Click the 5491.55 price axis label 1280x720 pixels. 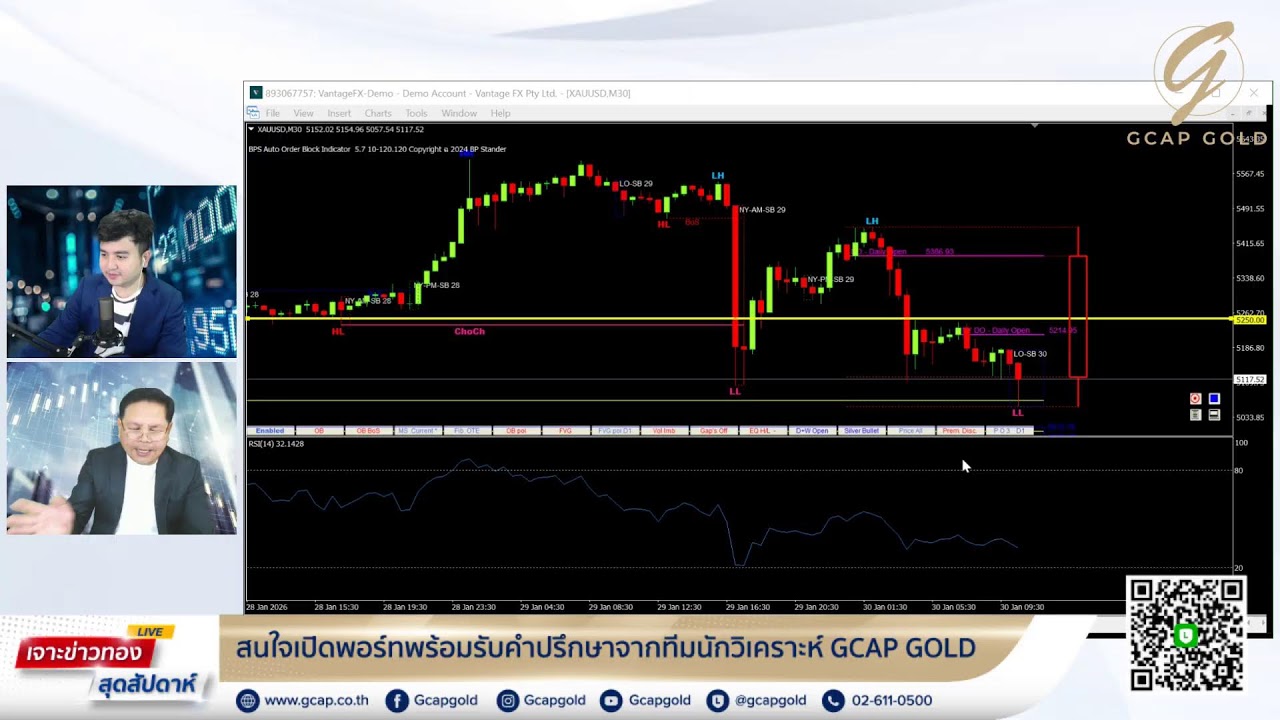[1250, 209]
